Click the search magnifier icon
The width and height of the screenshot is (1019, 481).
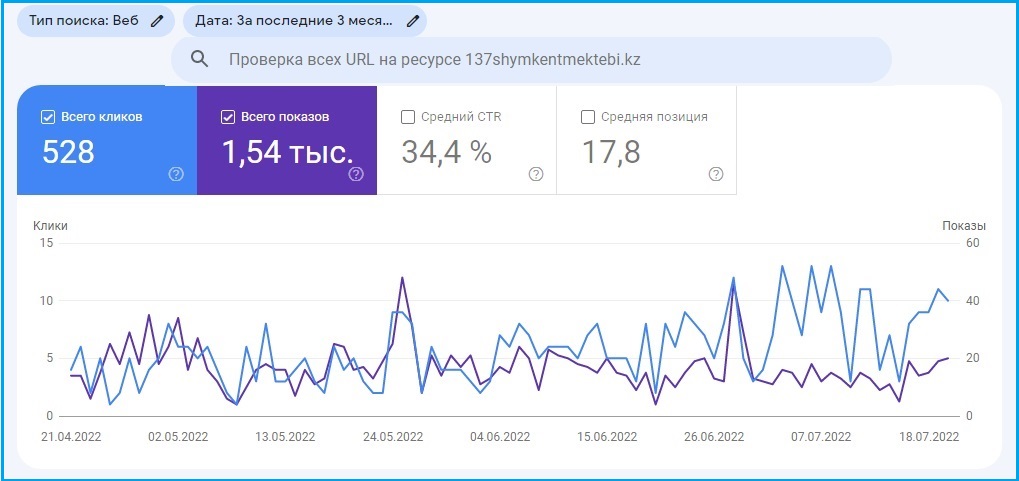pyautogui.click(x=200, y=59)
